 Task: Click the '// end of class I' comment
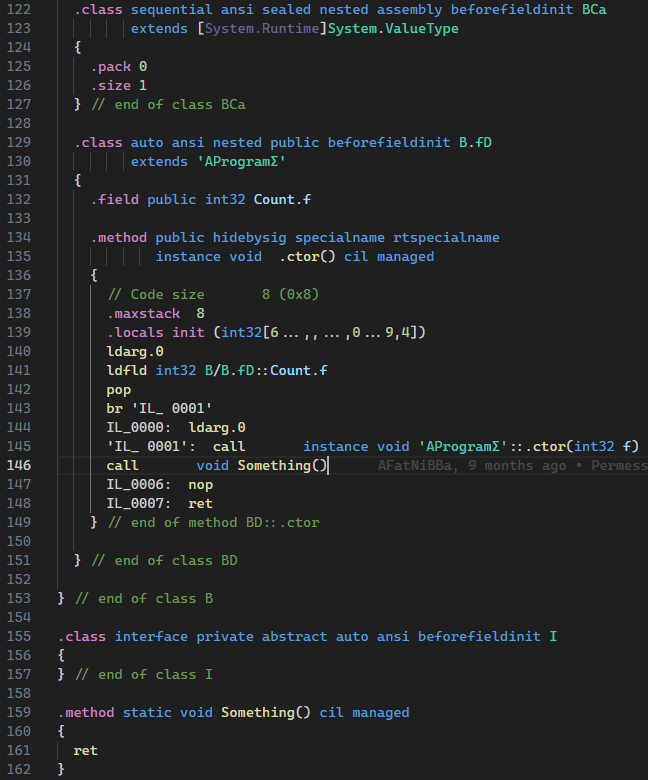tap(144, 675)
